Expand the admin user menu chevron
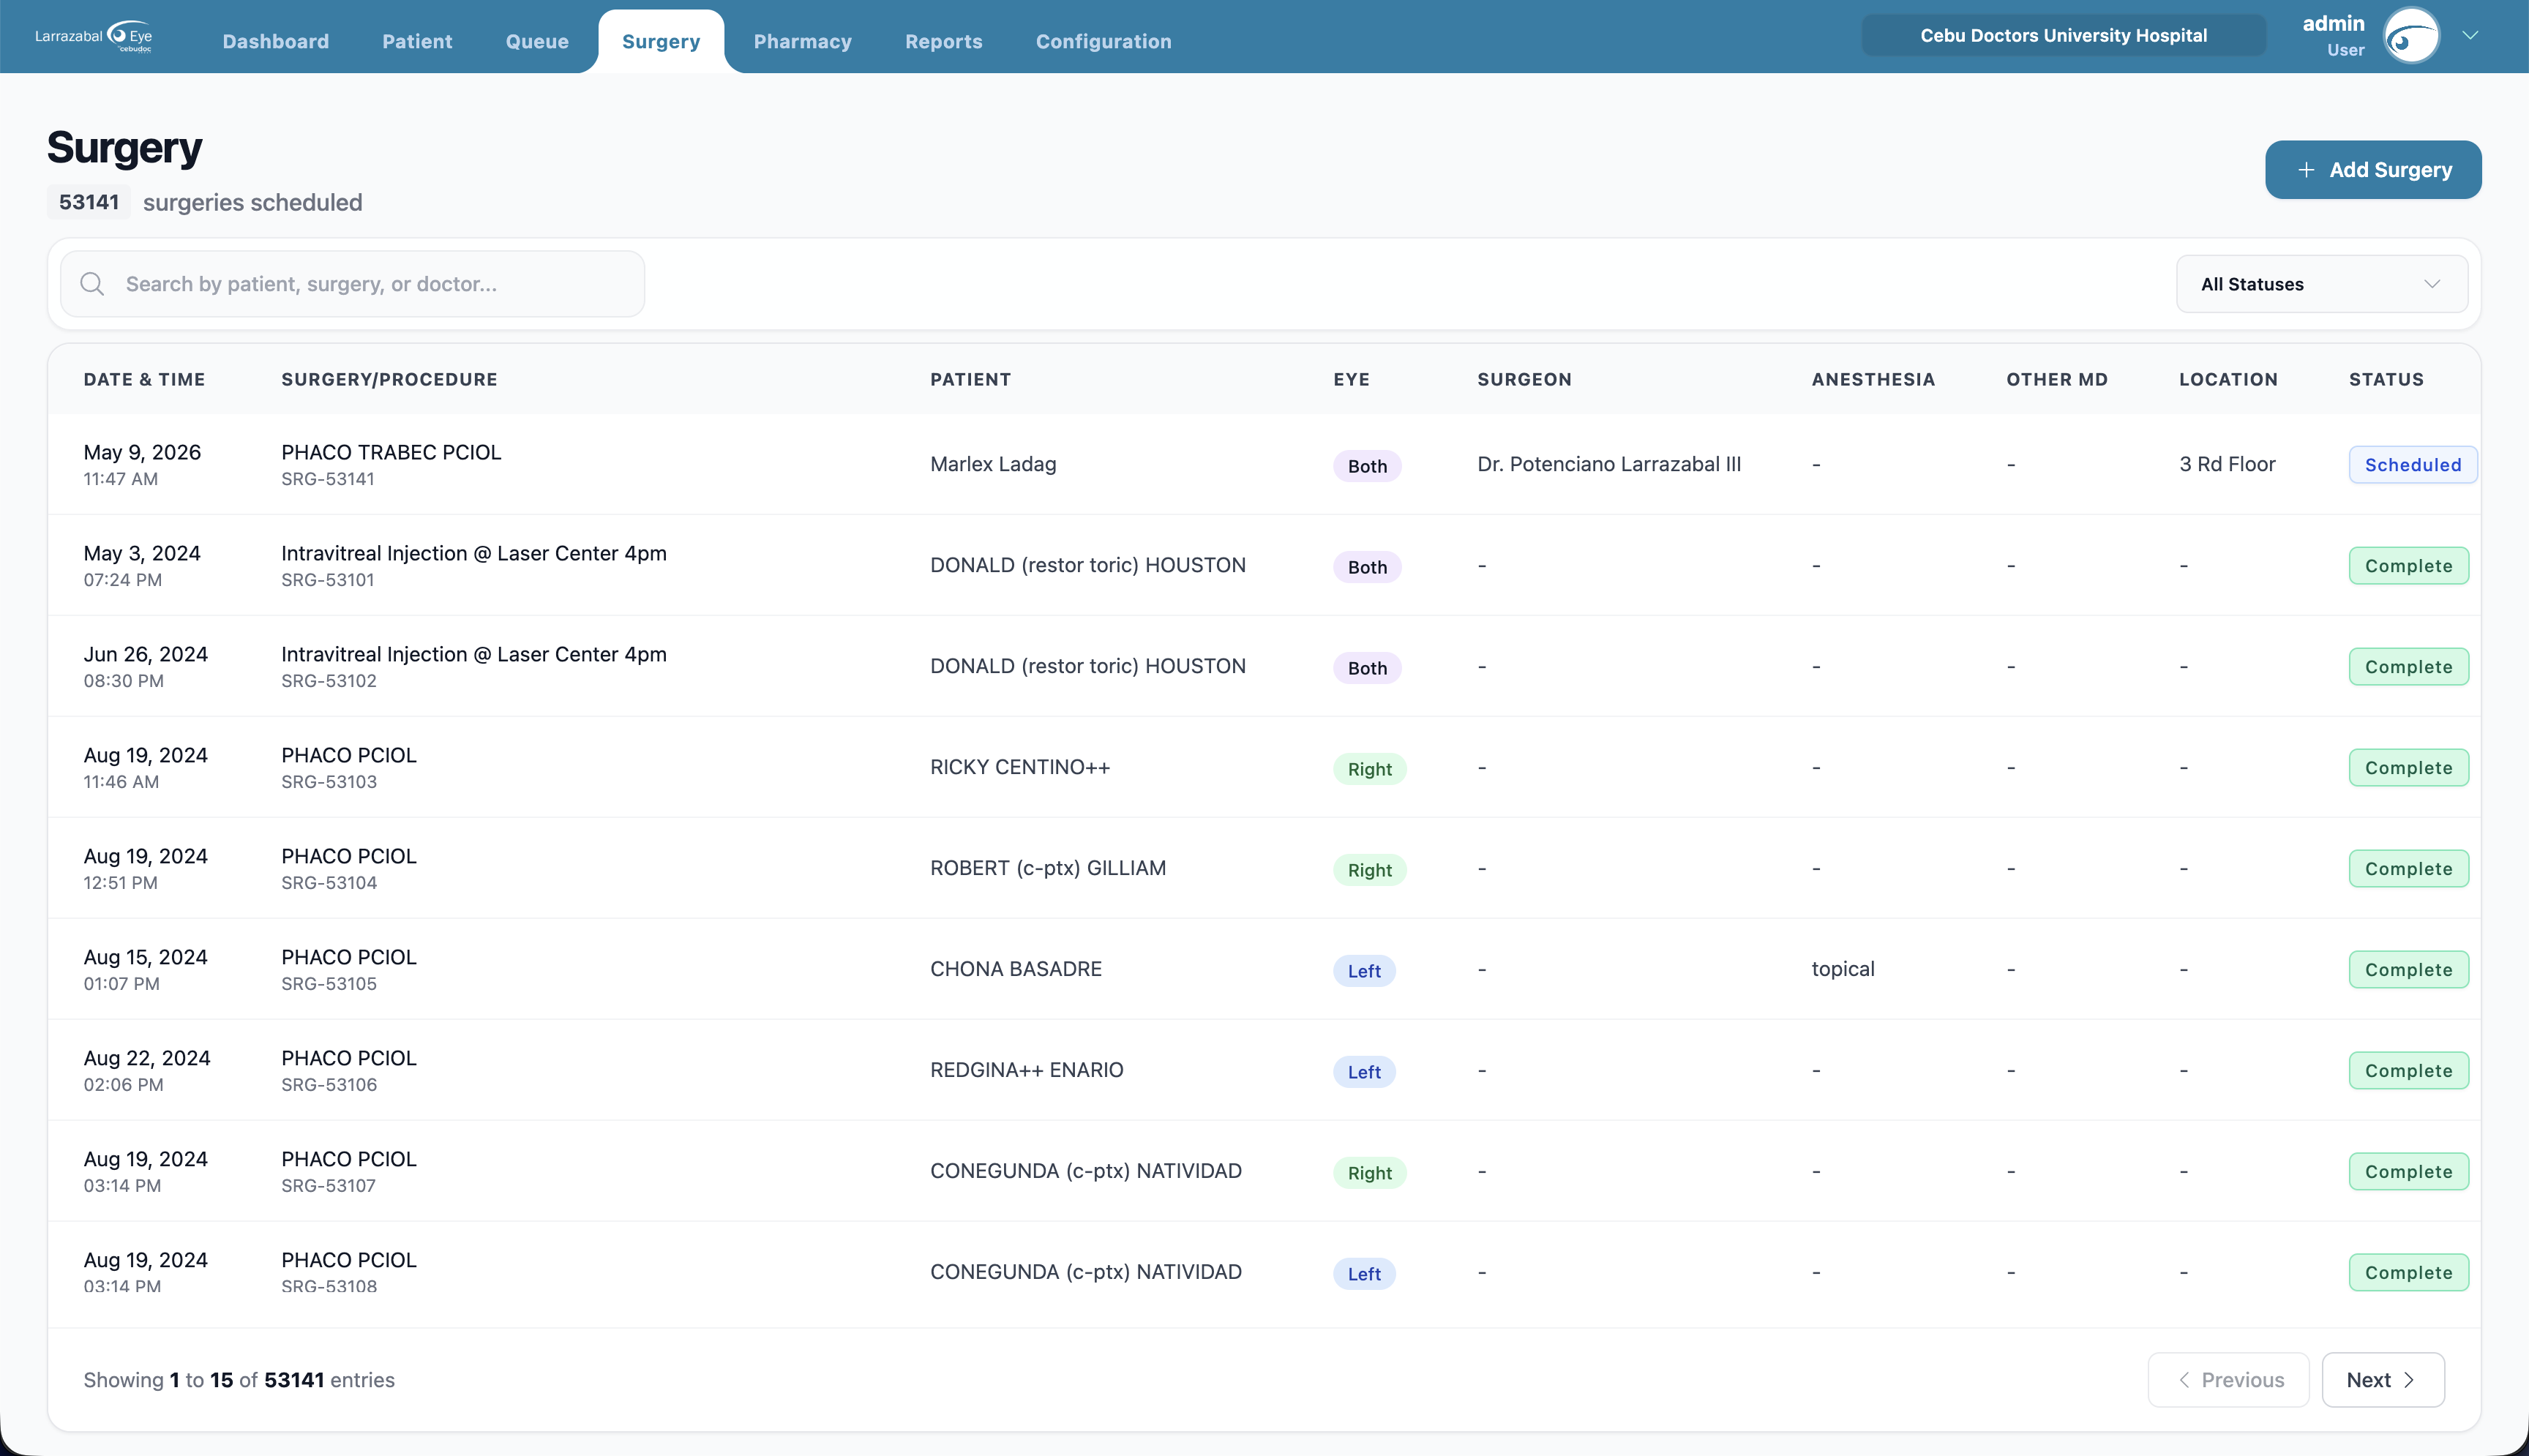Screen dimensions: 2529x1456 2470,36
